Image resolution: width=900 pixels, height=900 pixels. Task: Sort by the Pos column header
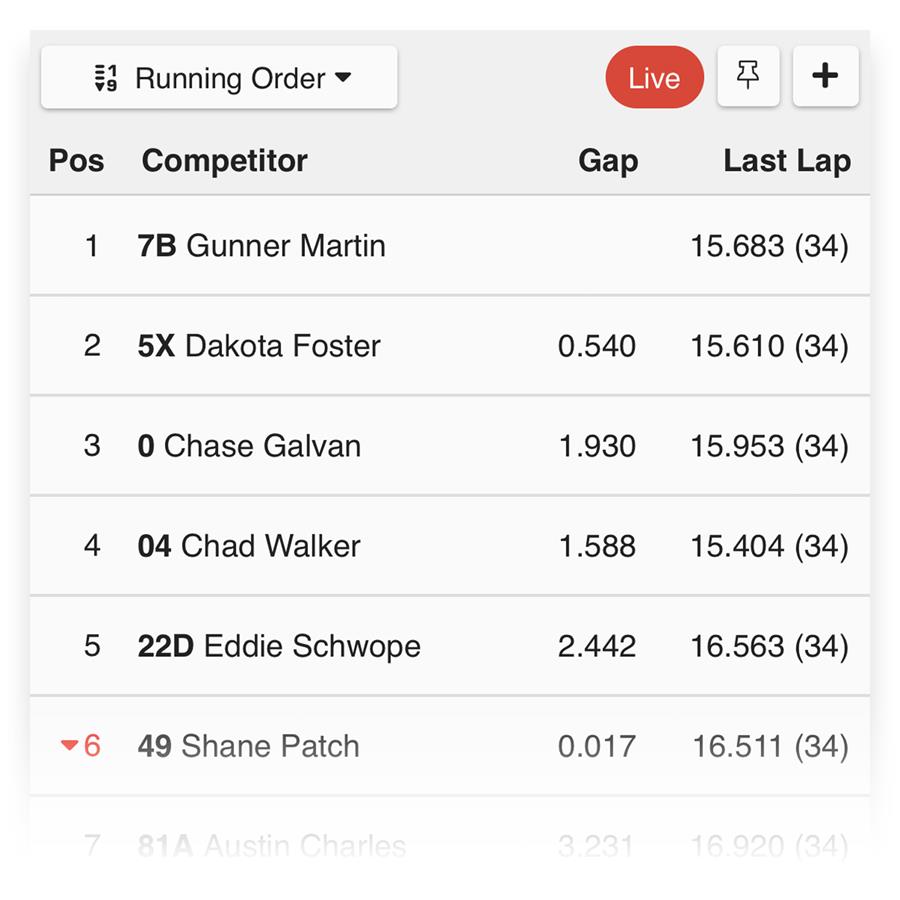(76, 160)
